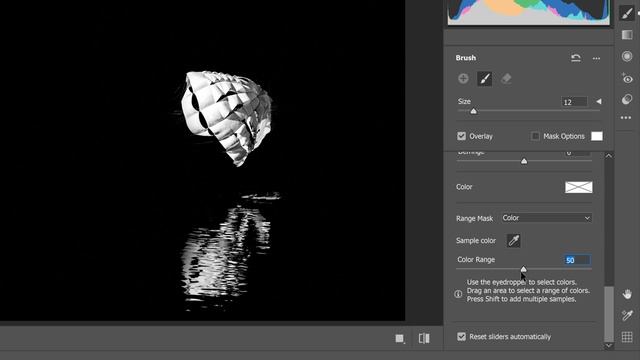Click the histogram display

tap(529, 12)
